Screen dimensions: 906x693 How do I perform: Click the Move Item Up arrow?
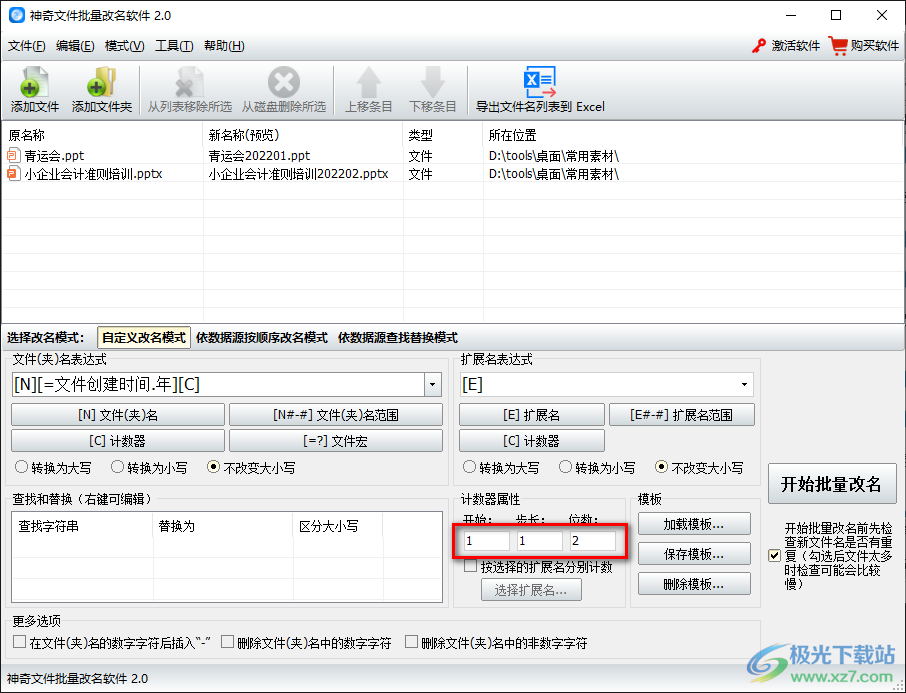(369, 83)
